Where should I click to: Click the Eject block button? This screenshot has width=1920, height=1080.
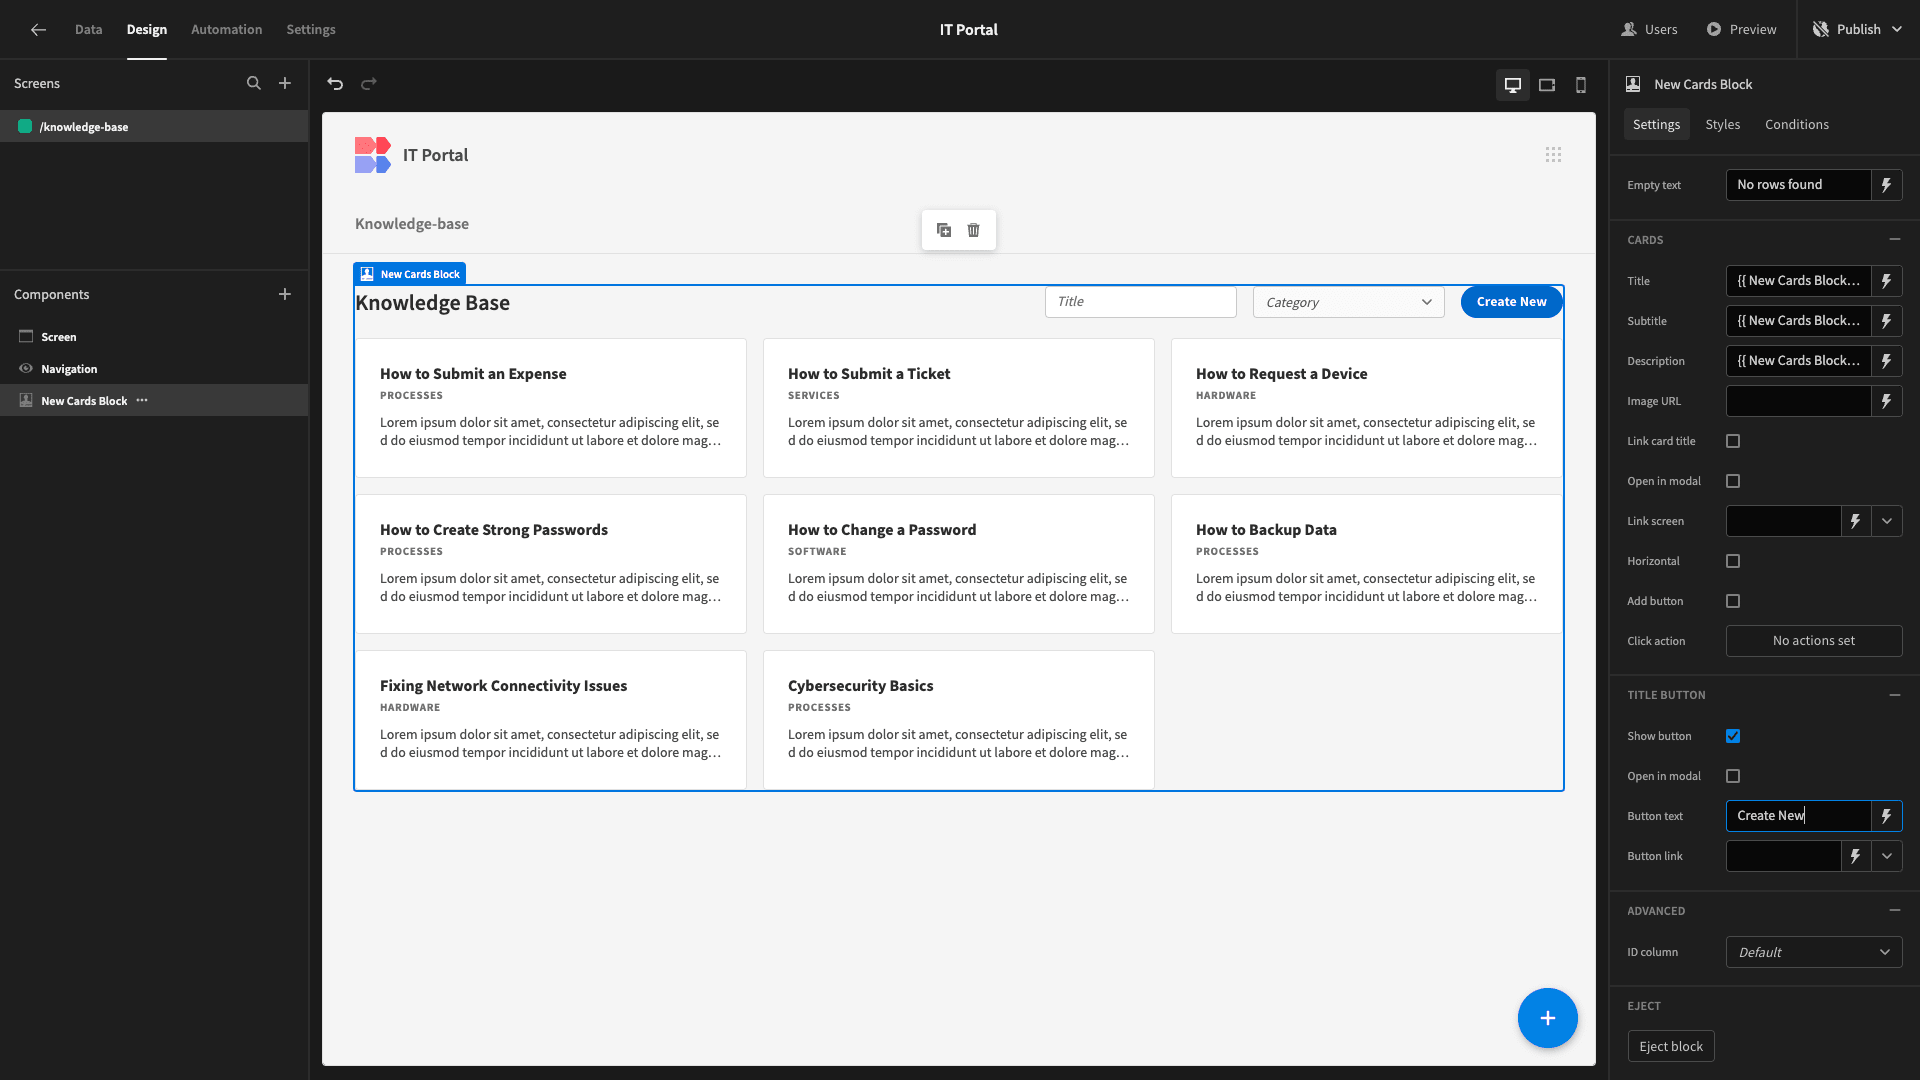click(1671, 1046)
